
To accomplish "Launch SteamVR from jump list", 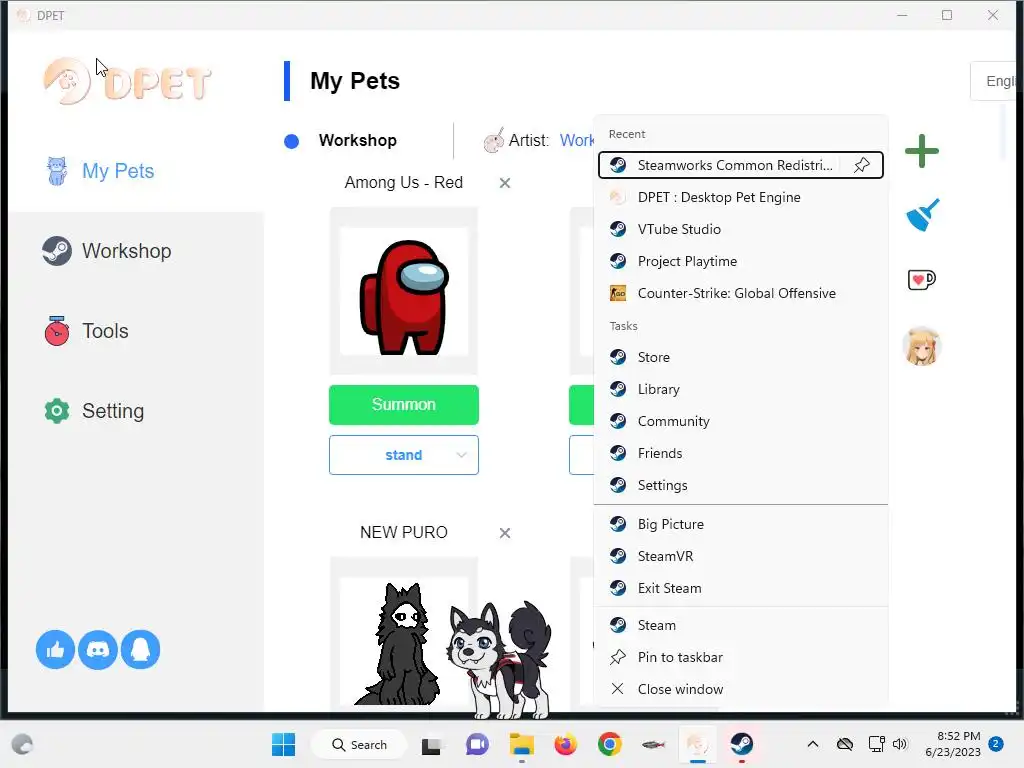I will pos(741,556).
